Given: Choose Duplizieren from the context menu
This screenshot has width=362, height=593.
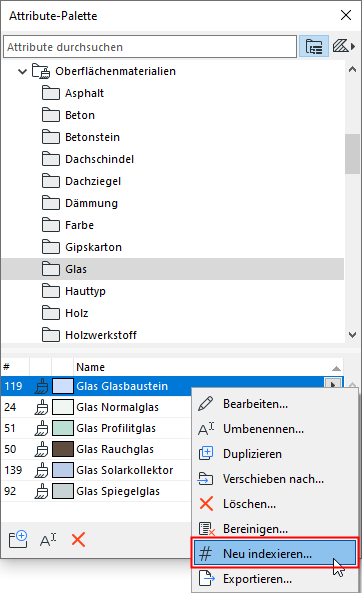Looking at the screenshot, I should pos(275,454).
